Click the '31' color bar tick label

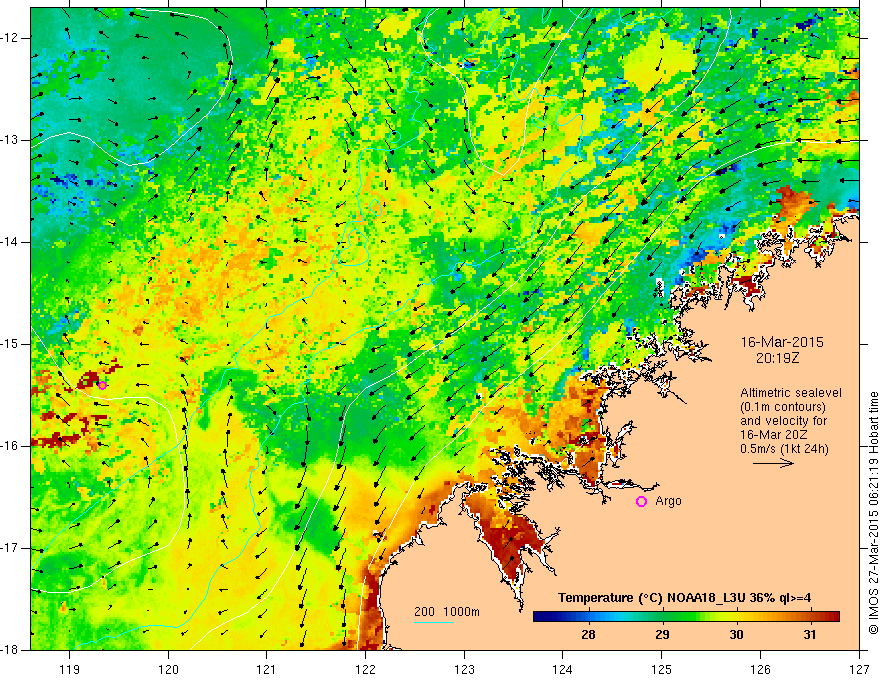(810, 635)
